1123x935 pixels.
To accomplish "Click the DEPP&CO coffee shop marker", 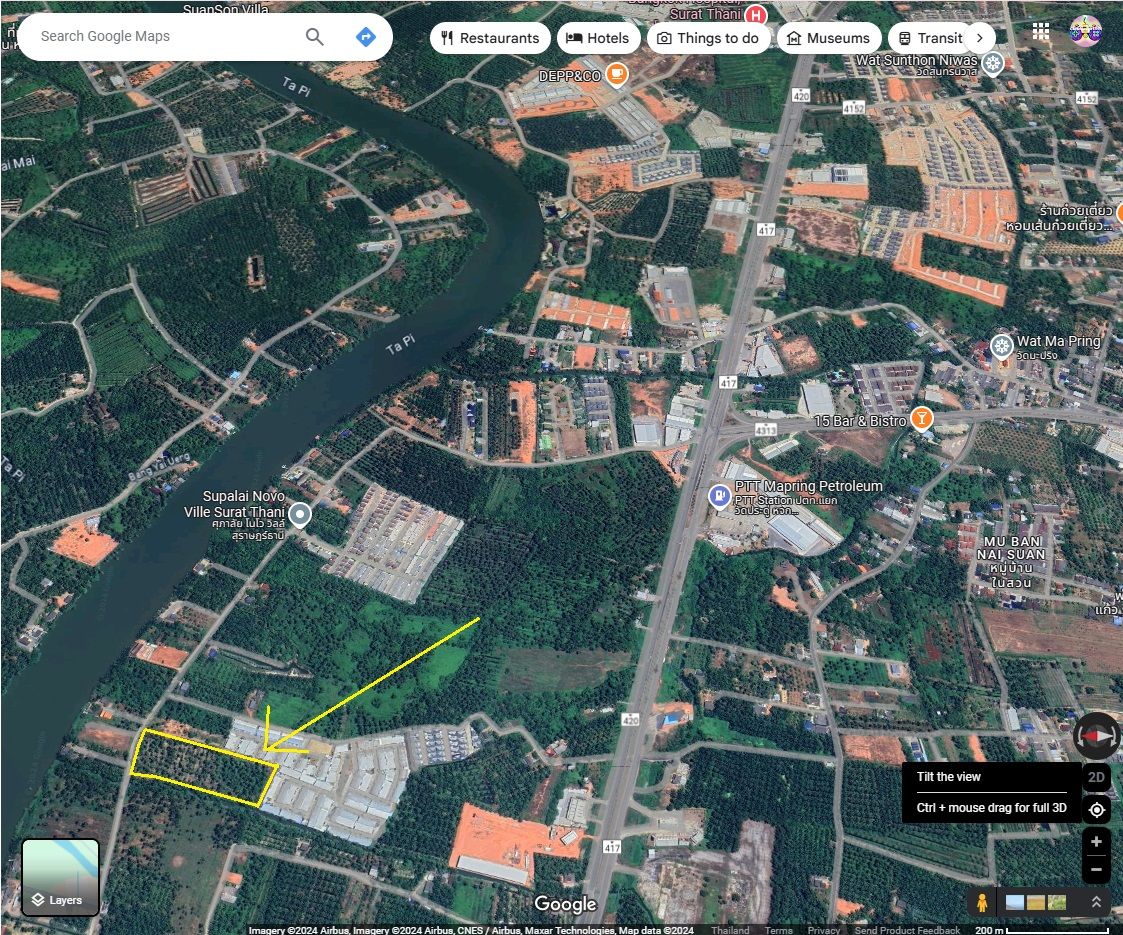I will [617, 74].
